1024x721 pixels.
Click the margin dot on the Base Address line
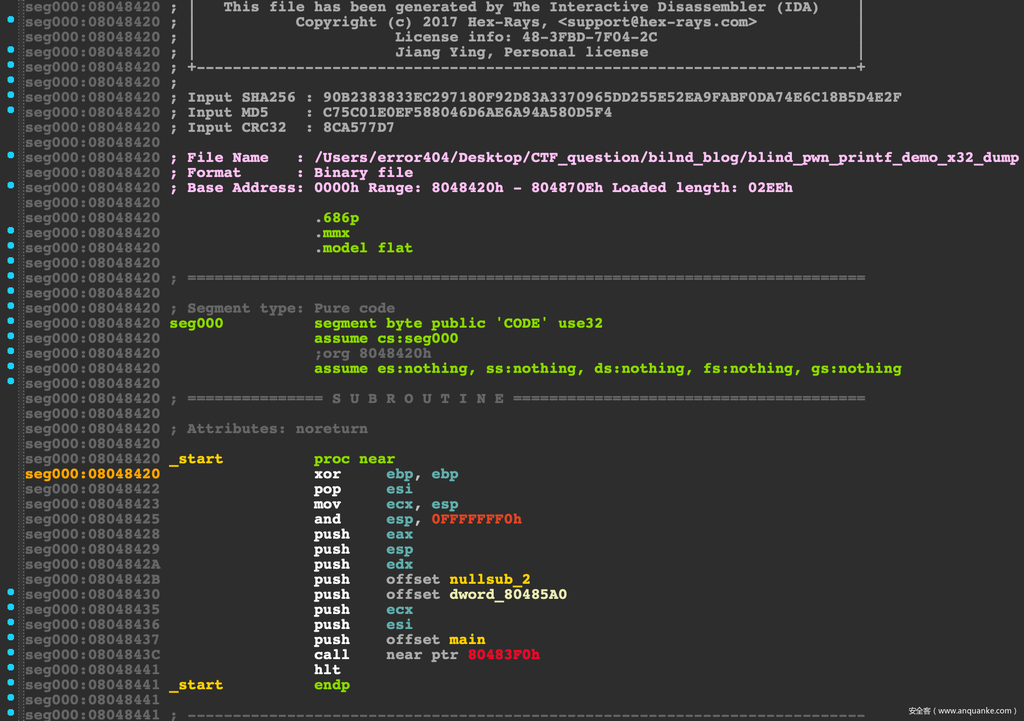11,185
